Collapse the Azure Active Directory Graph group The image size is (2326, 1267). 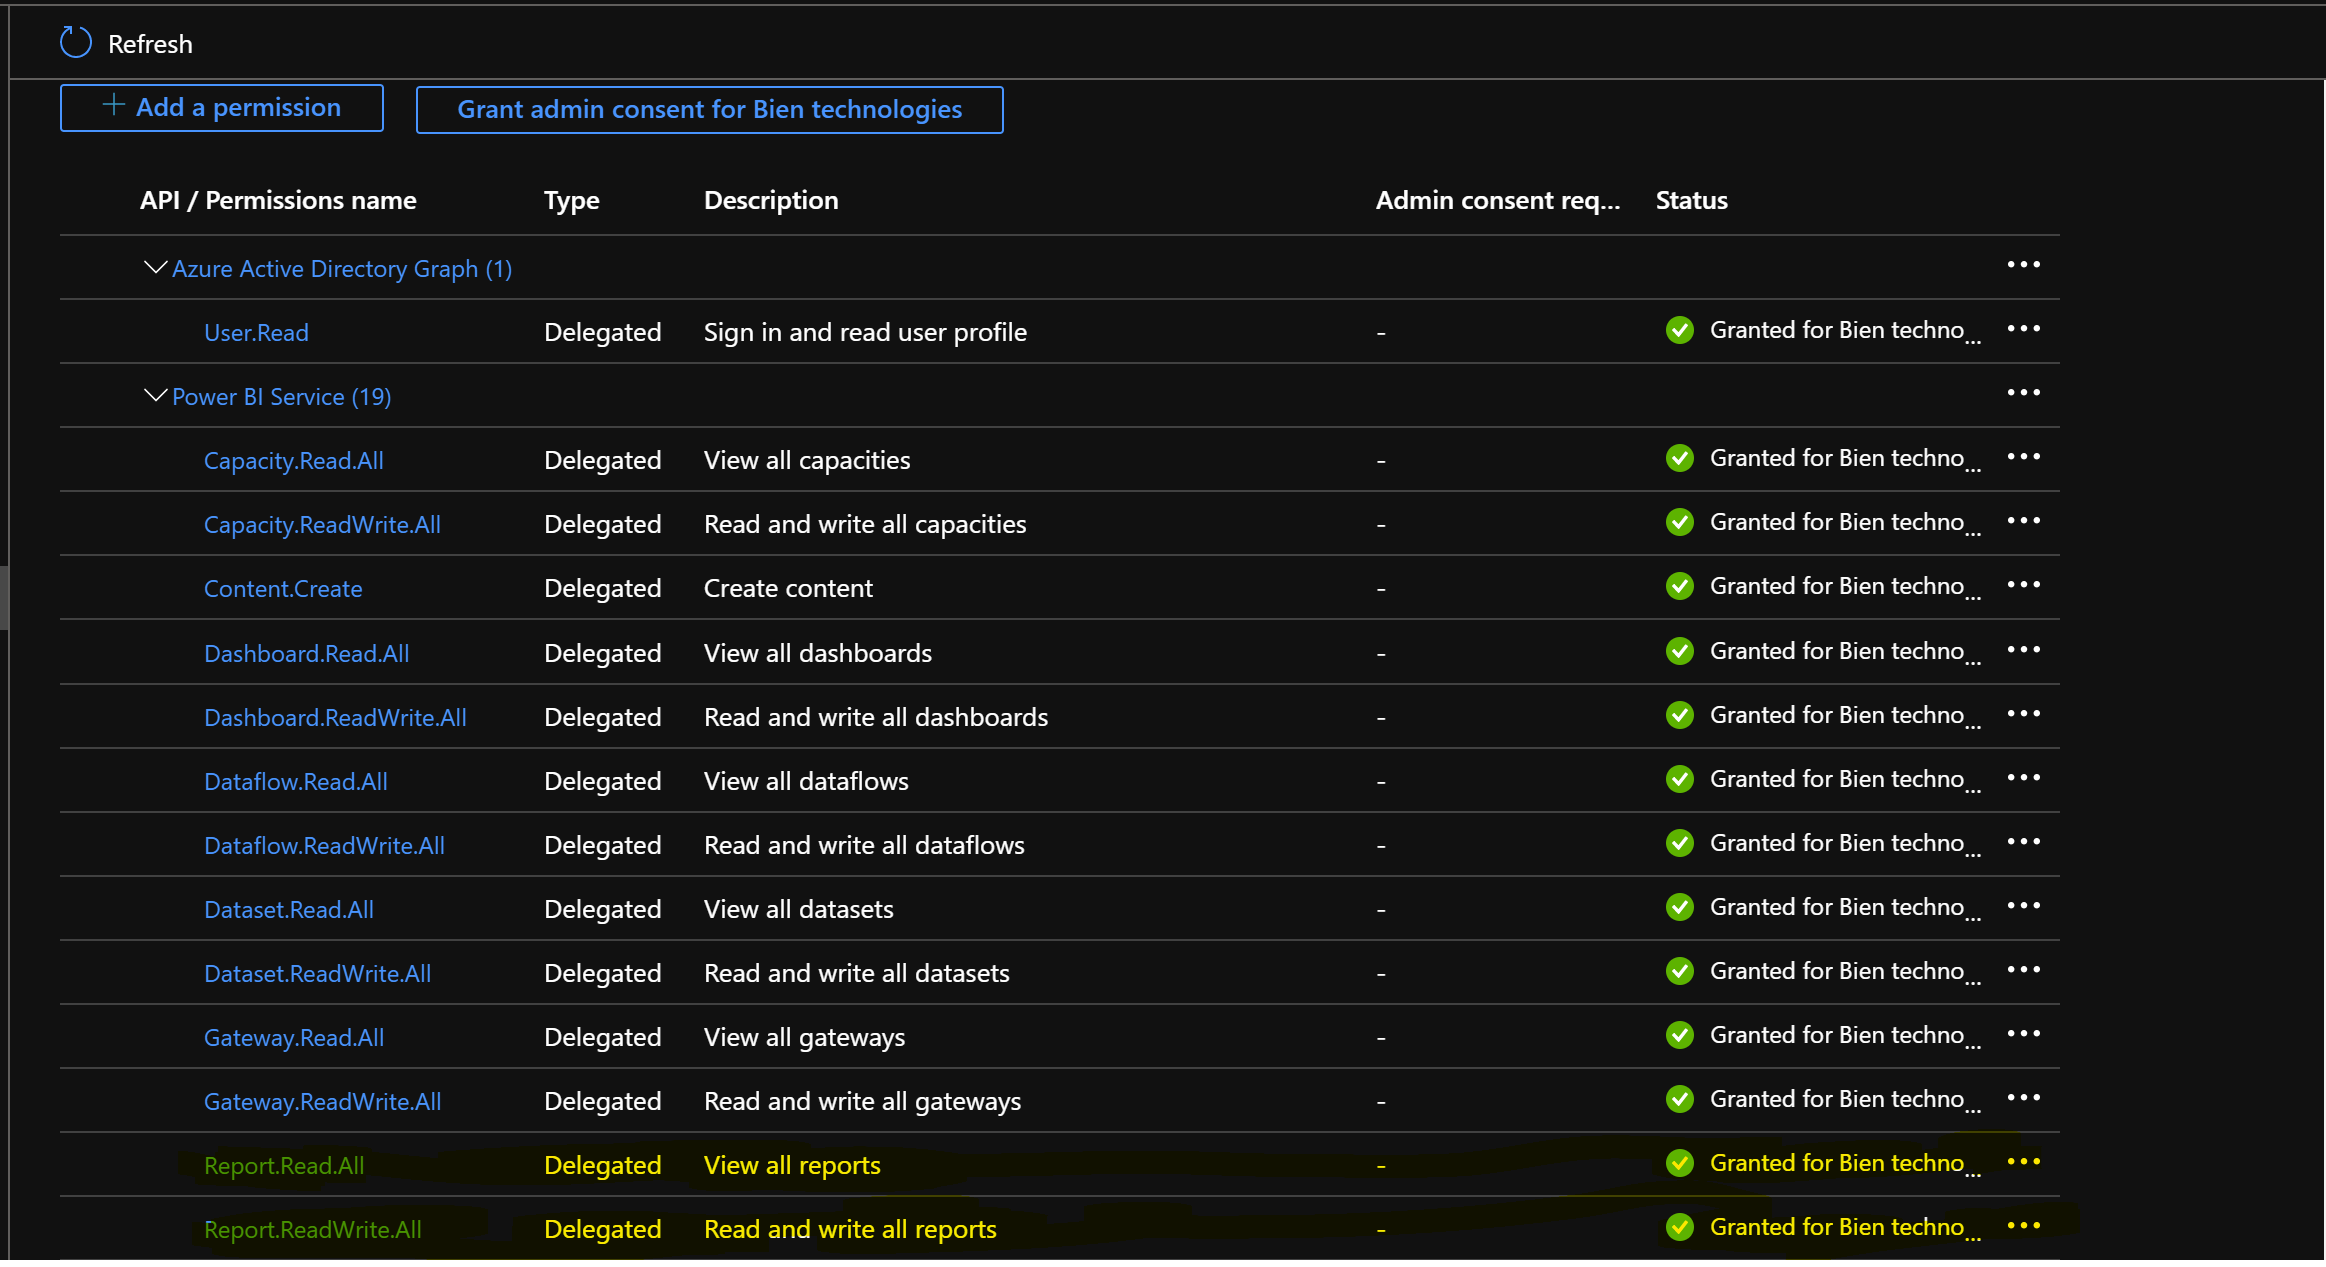tap(155, 268)
